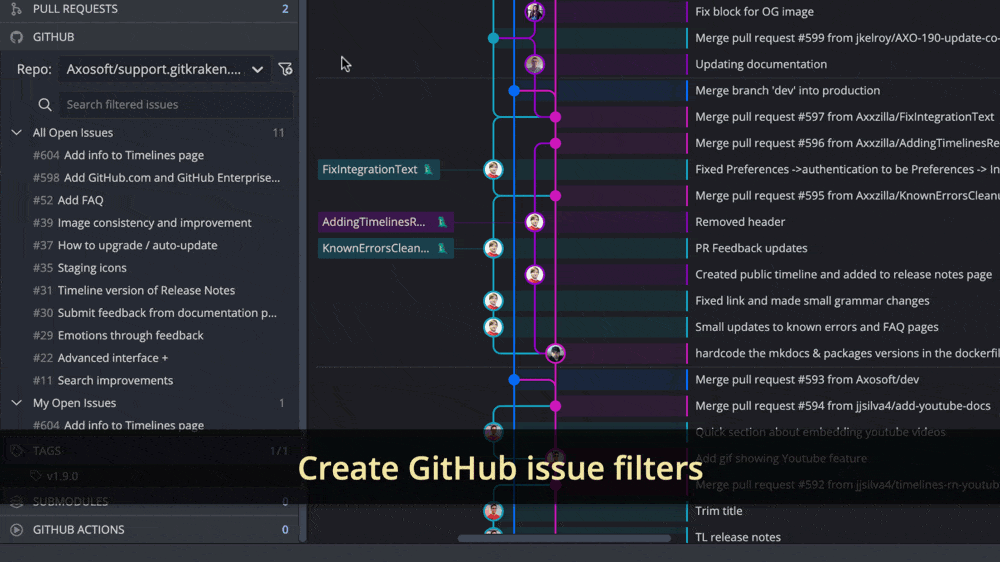Viewport: 1000px width, 562px height.
Task: Click avatar on Fixed link grammar changes commit
Action: 493,300
